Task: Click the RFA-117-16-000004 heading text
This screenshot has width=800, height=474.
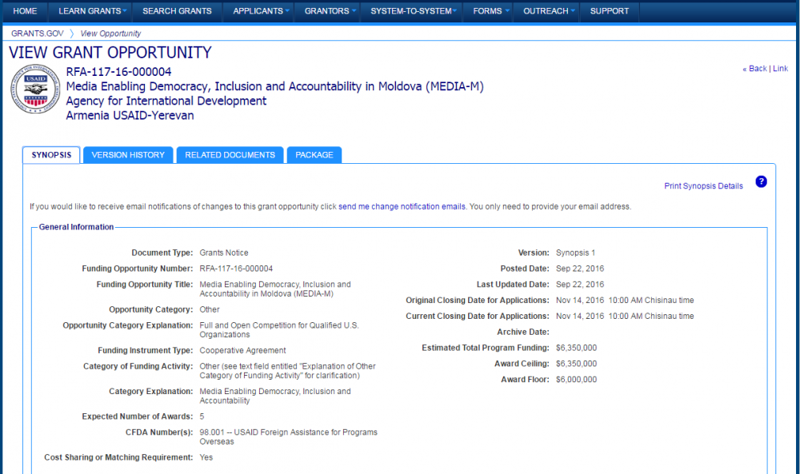Action: click(118, 72)
